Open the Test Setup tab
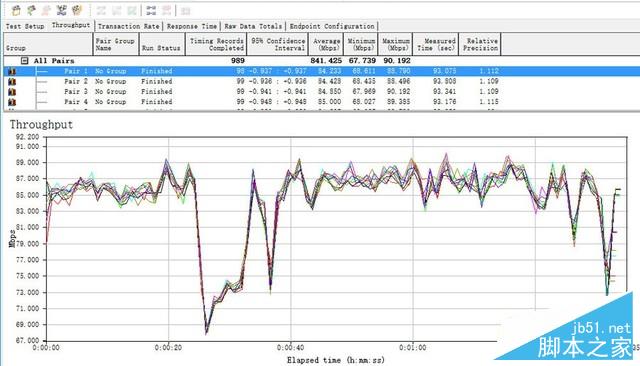This screenshot has height=366, width=640. (25, 26)
